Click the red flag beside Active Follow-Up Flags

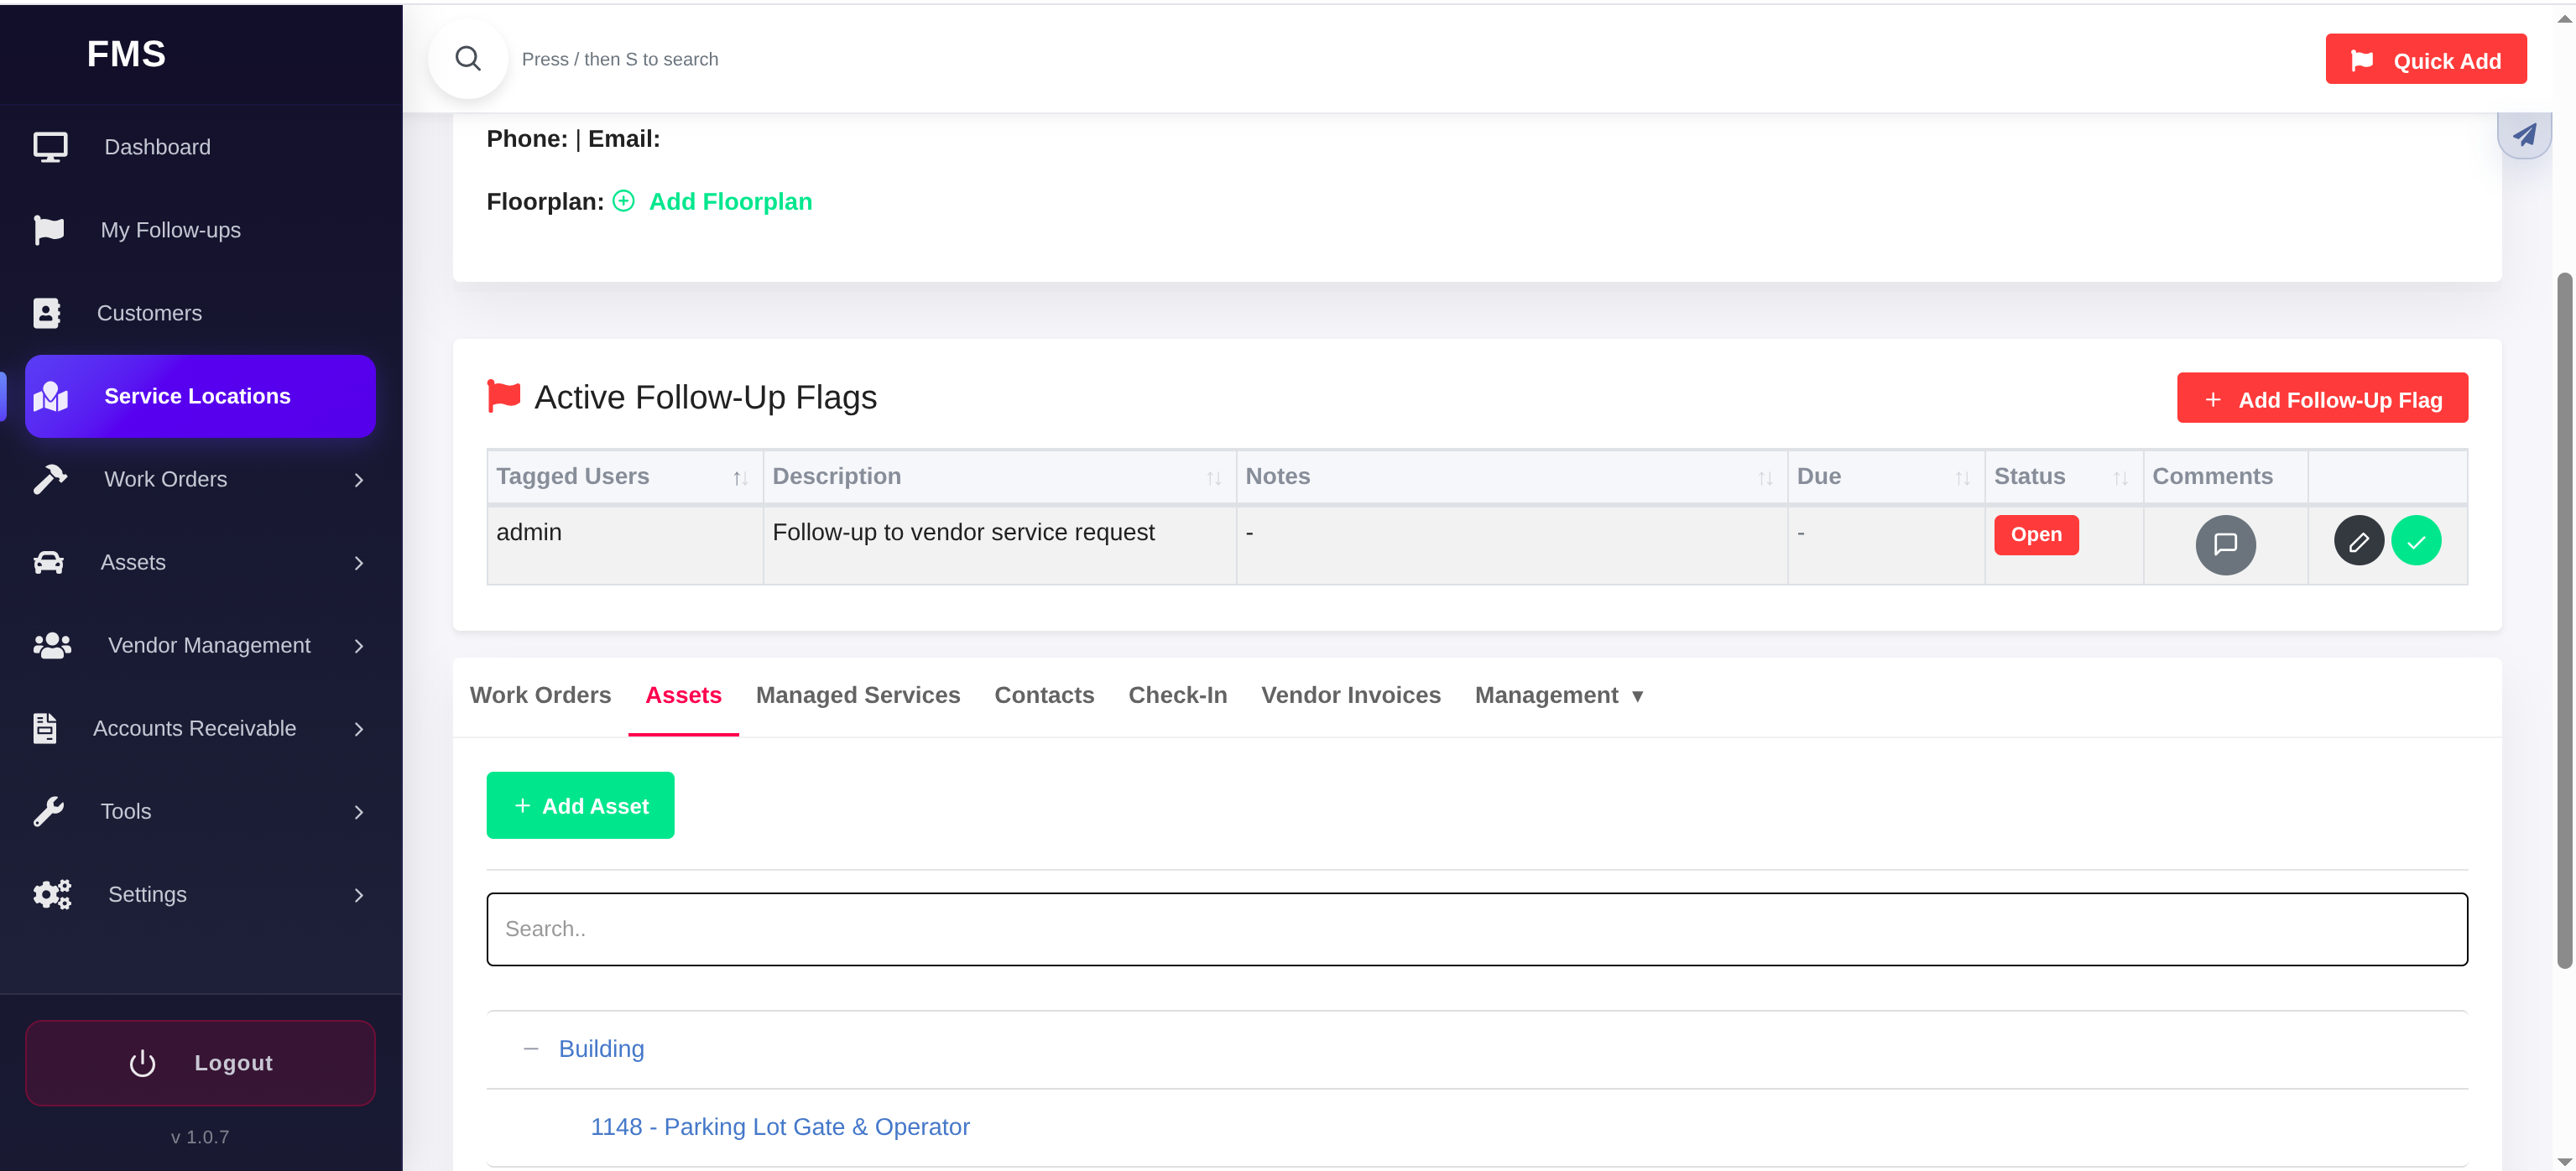[x=503, y=395]
